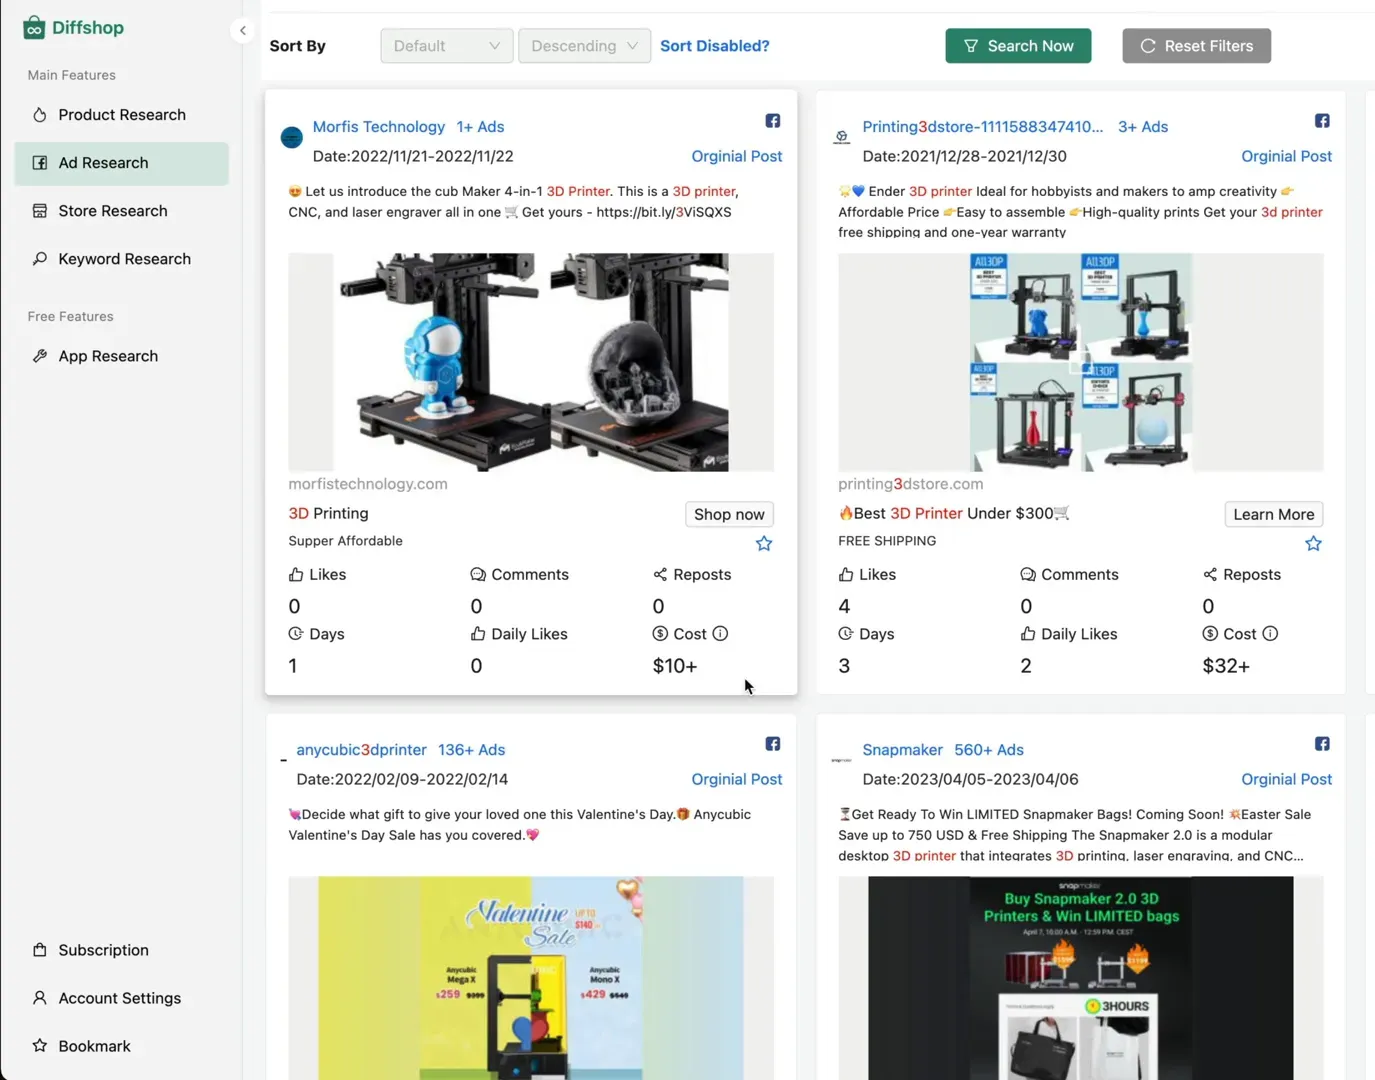Open the Morfis Technology advertiser link

coord(379,127)
